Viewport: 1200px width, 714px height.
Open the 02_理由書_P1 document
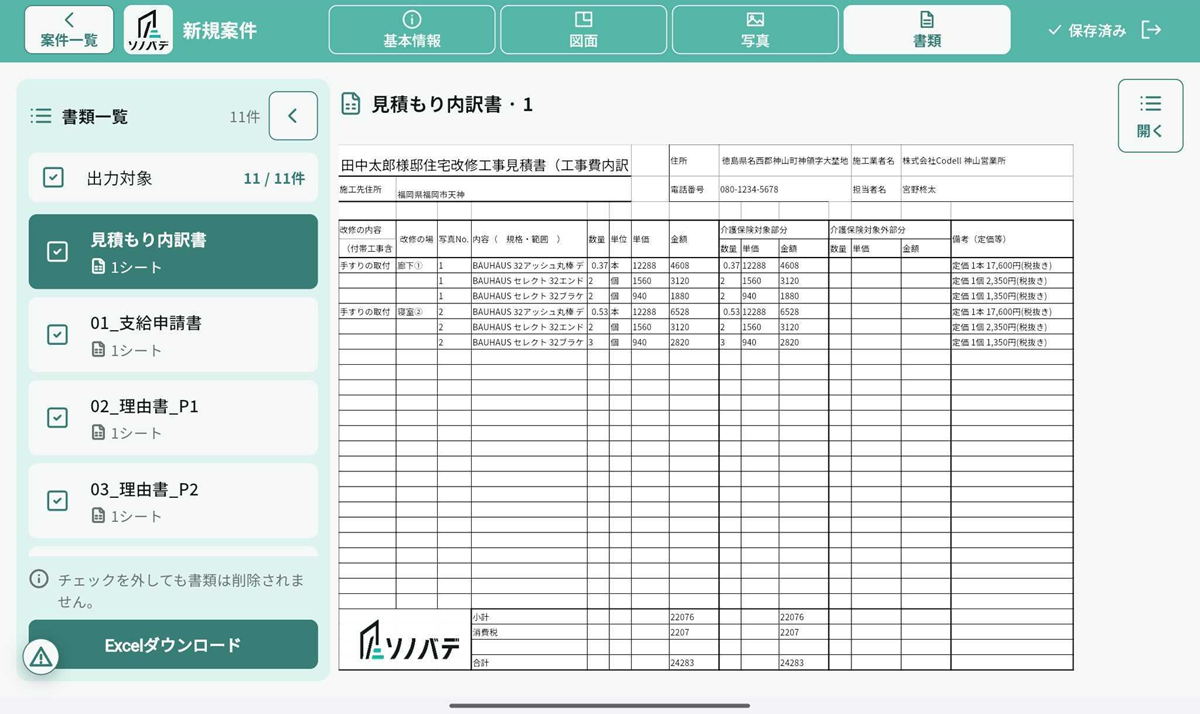click(173, 418)
